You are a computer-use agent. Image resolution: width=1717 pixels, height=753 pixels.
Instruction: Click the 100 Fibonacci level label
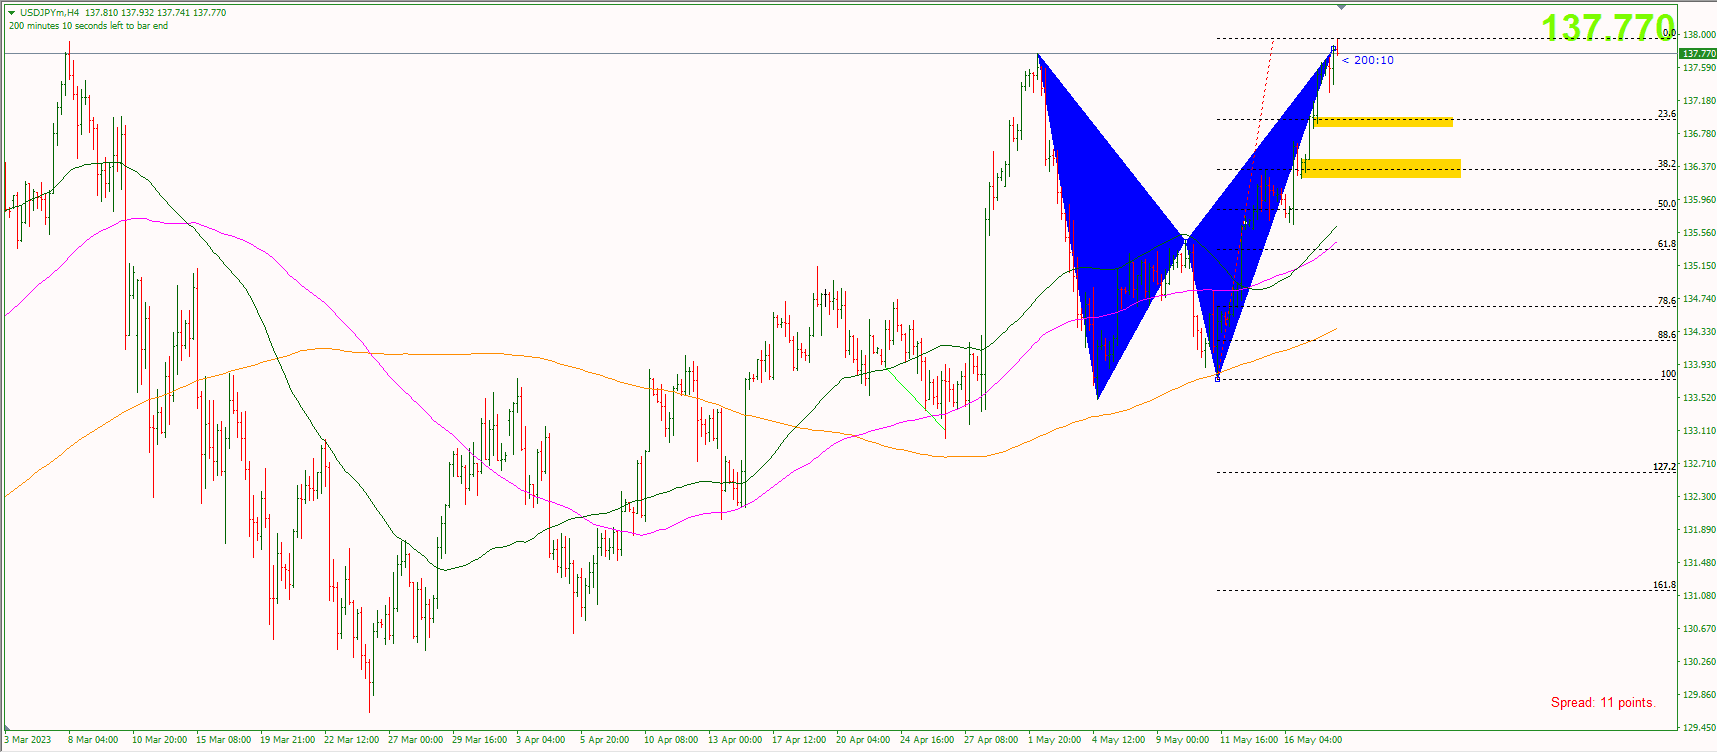click(x=1668, y=374)
